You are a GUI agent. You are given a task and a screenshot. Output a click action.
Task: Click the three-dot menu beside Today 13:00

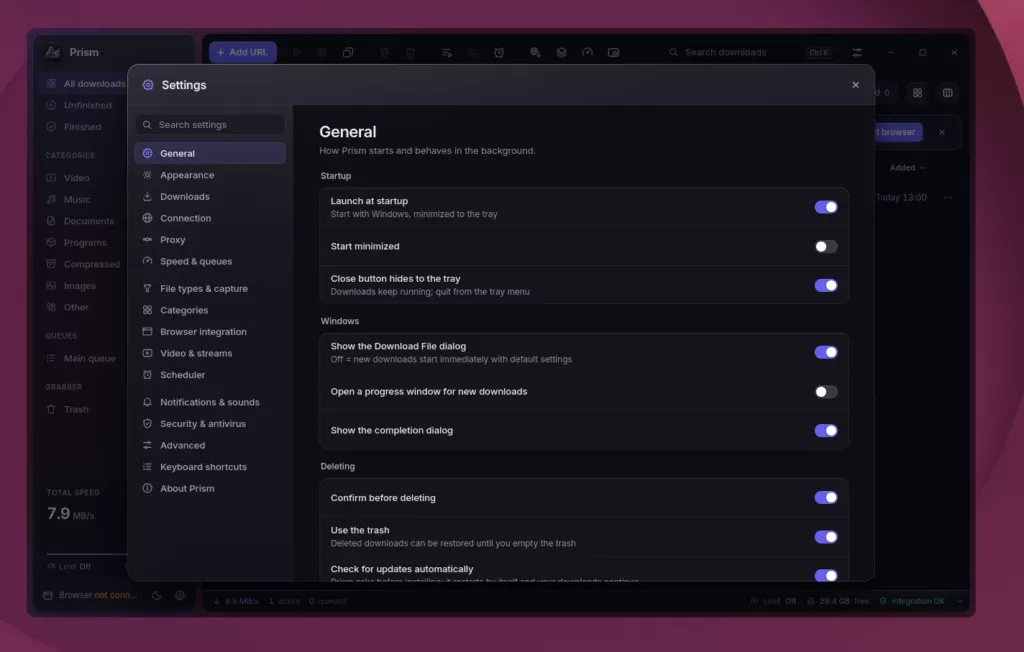(948, 197)
